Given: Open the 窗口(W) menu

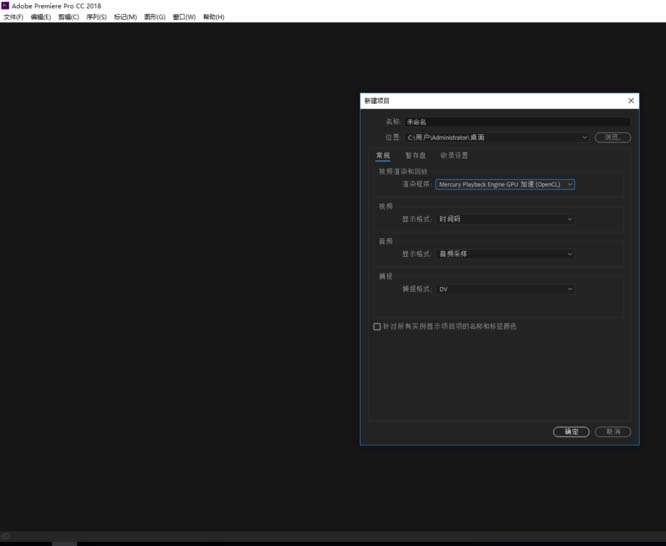Looking at the screenshot, I should pyautogui.click(x=184, y=17).
